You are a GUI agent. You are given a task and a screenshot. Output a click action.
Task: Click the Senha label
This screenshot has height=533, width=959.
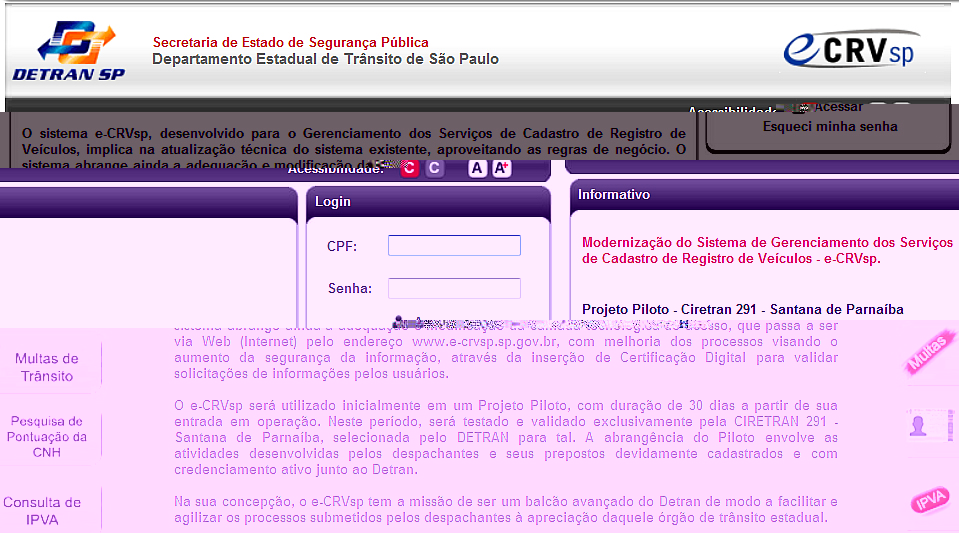coord(350,288)
